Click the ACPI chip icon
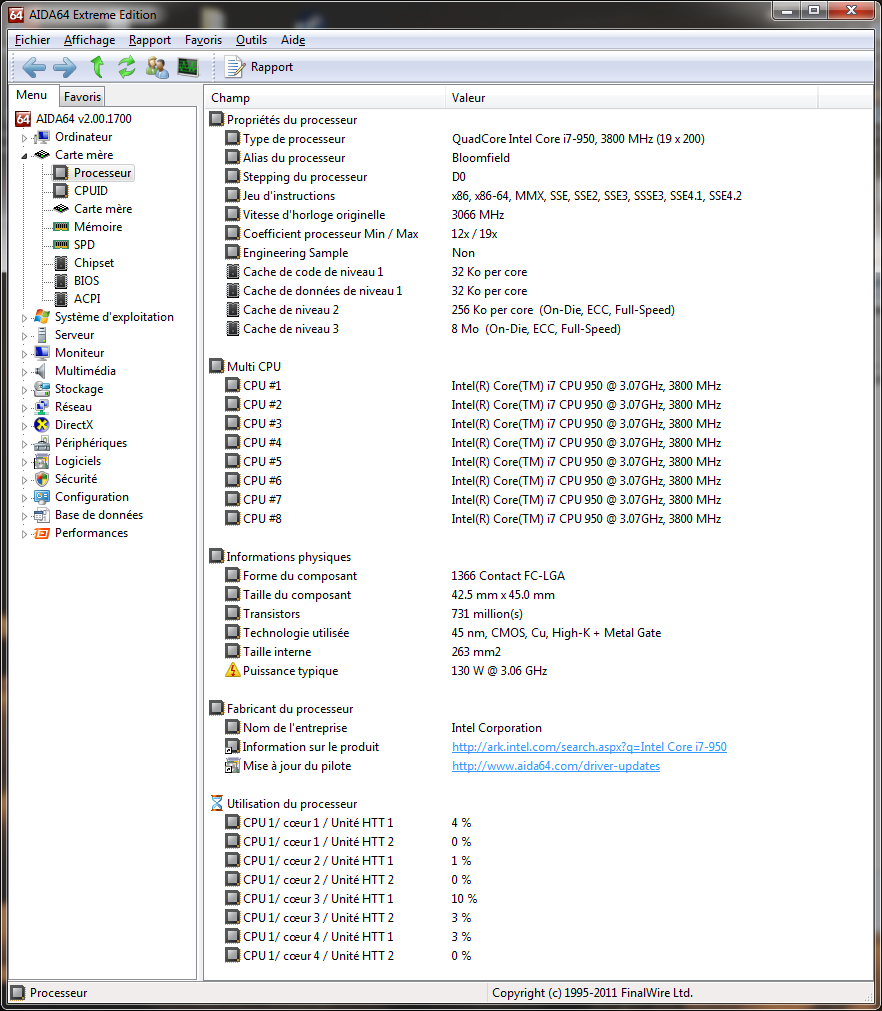The width and height of the screenshot is (882, 1011). click(x=61, y=299)
